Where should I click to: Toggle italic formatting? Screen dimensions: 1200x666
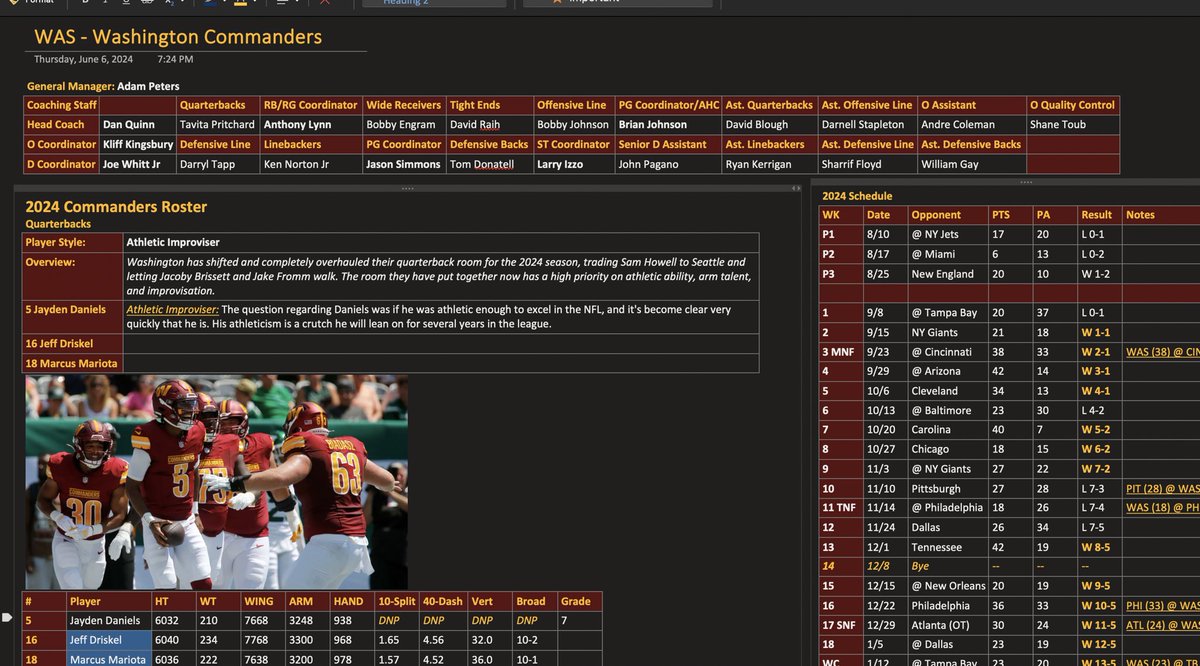click(105, 3)
